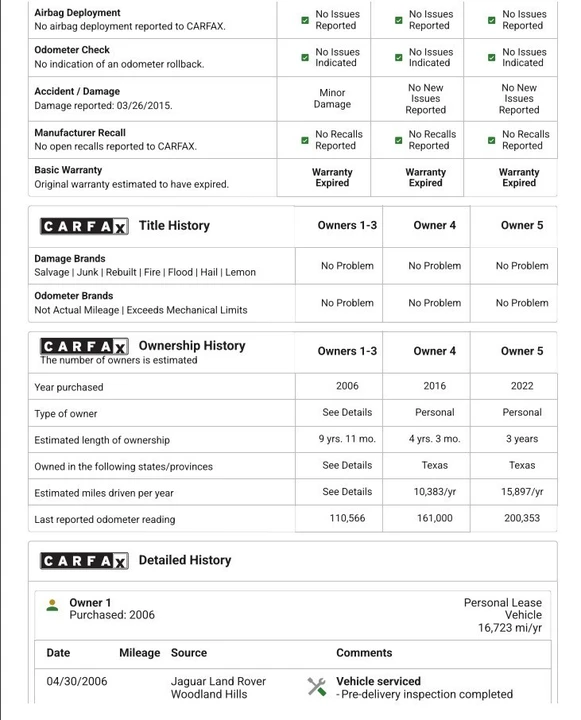The image size is (581, 720).
Task: Click Manufacturer Recall green check for Owner 5
Action: coord(491,140)
